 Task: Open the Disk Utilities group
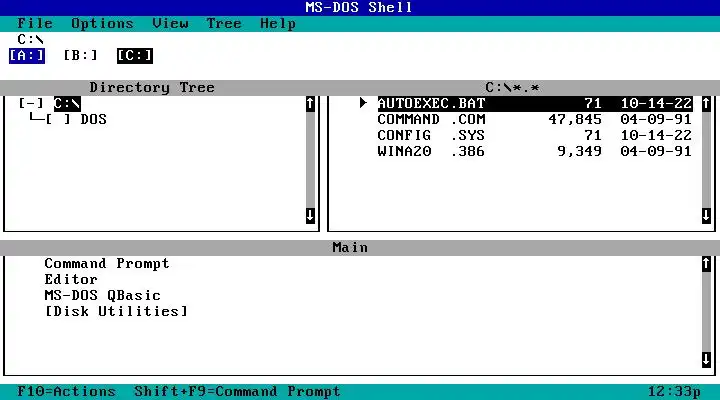pos(116,311)
